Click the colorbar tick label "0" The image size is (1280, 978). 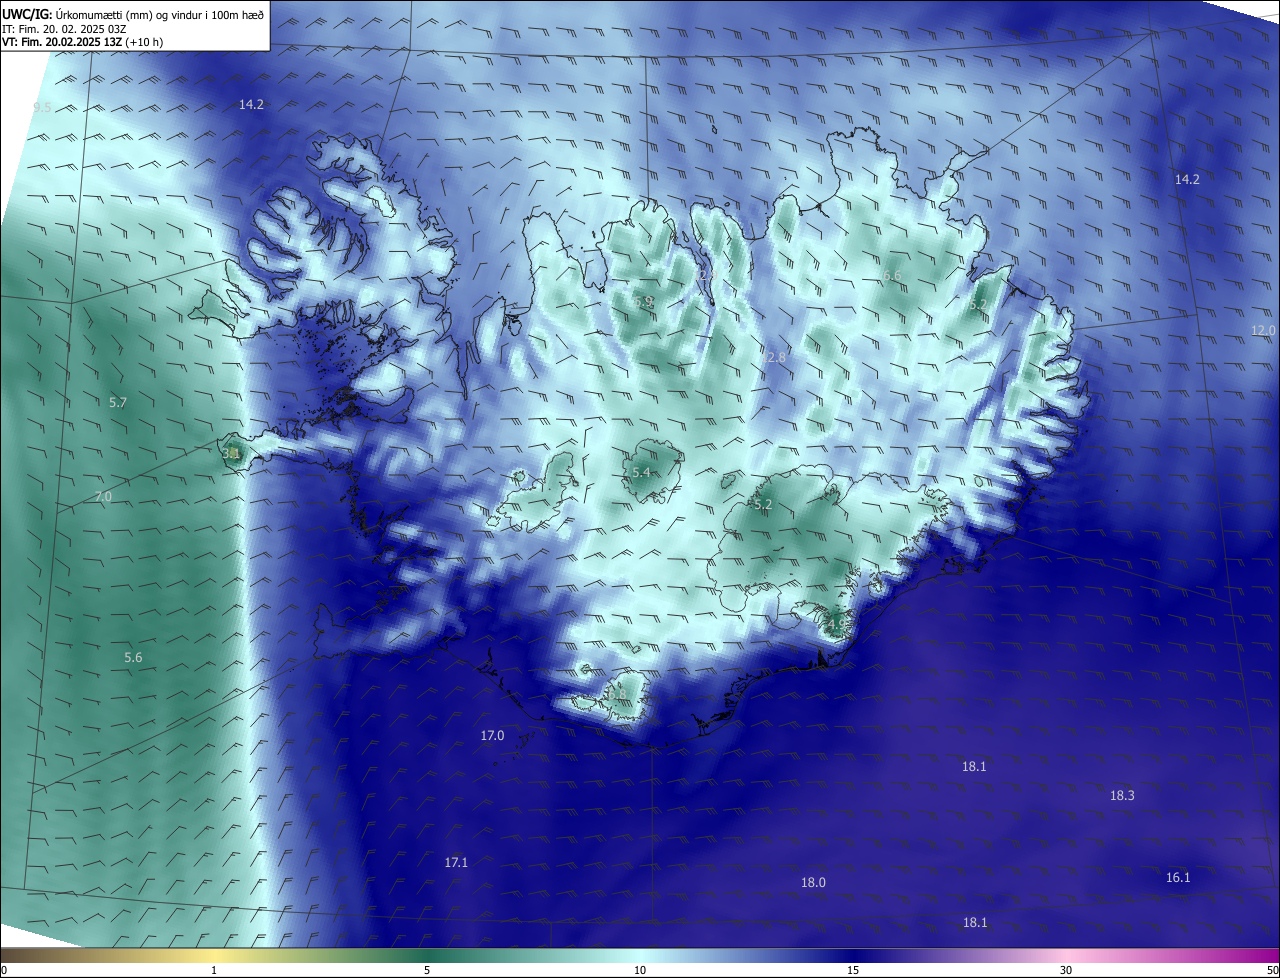click(x=4, y=970)
